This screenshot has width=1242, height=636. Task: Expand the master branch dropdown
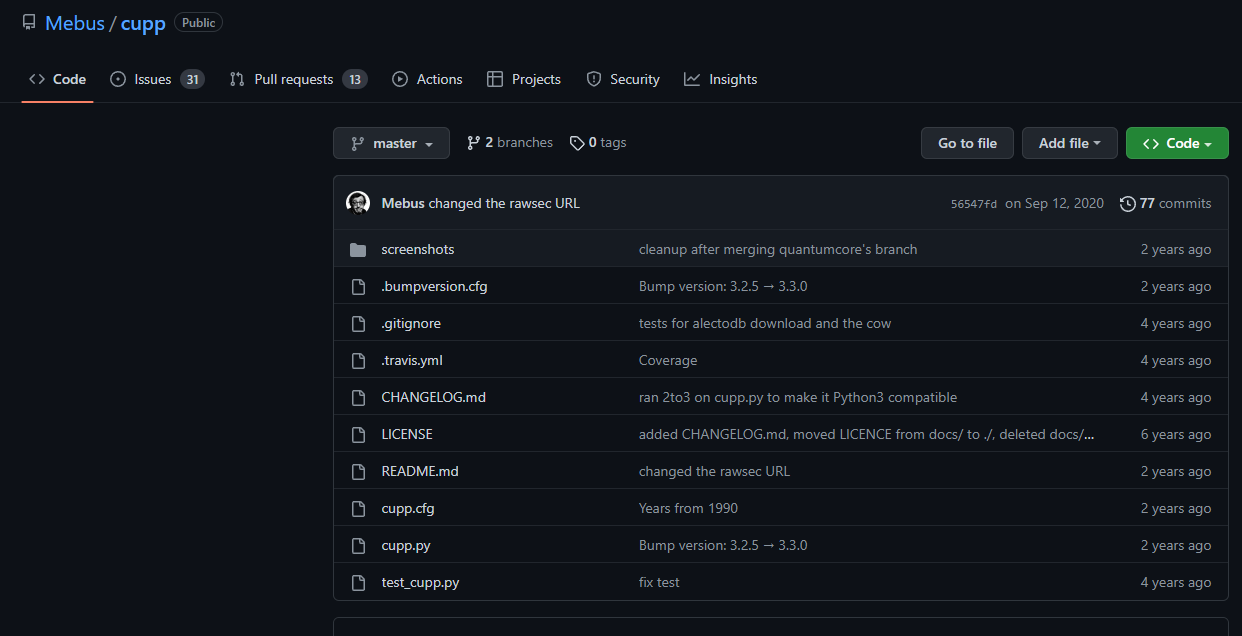point(391,143)
